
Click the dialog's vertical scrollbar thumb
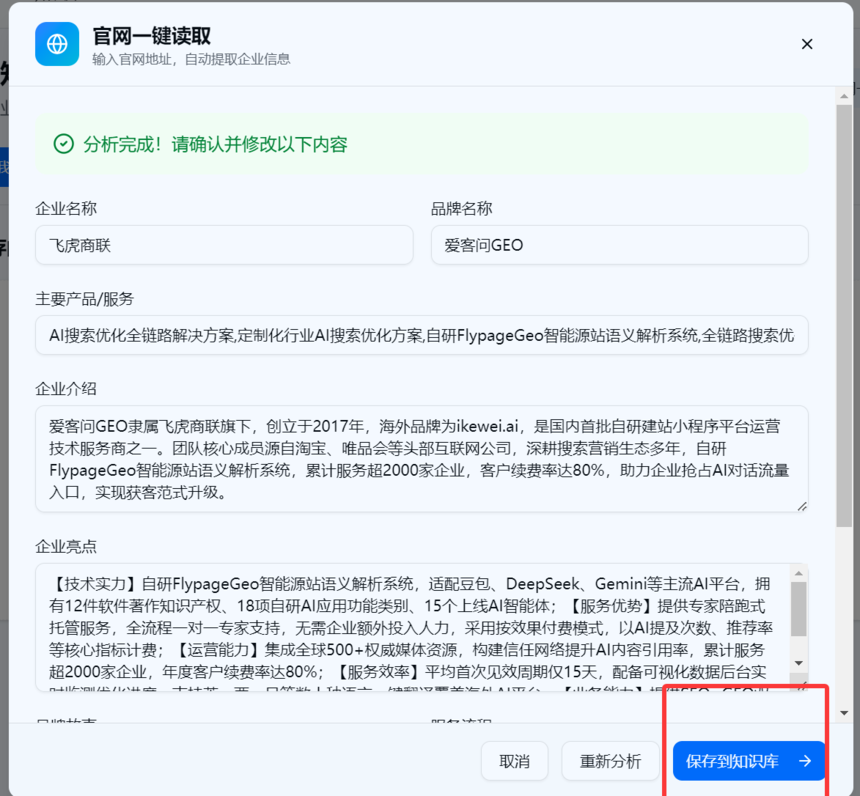pyautogui.click(x=844, y=316)
